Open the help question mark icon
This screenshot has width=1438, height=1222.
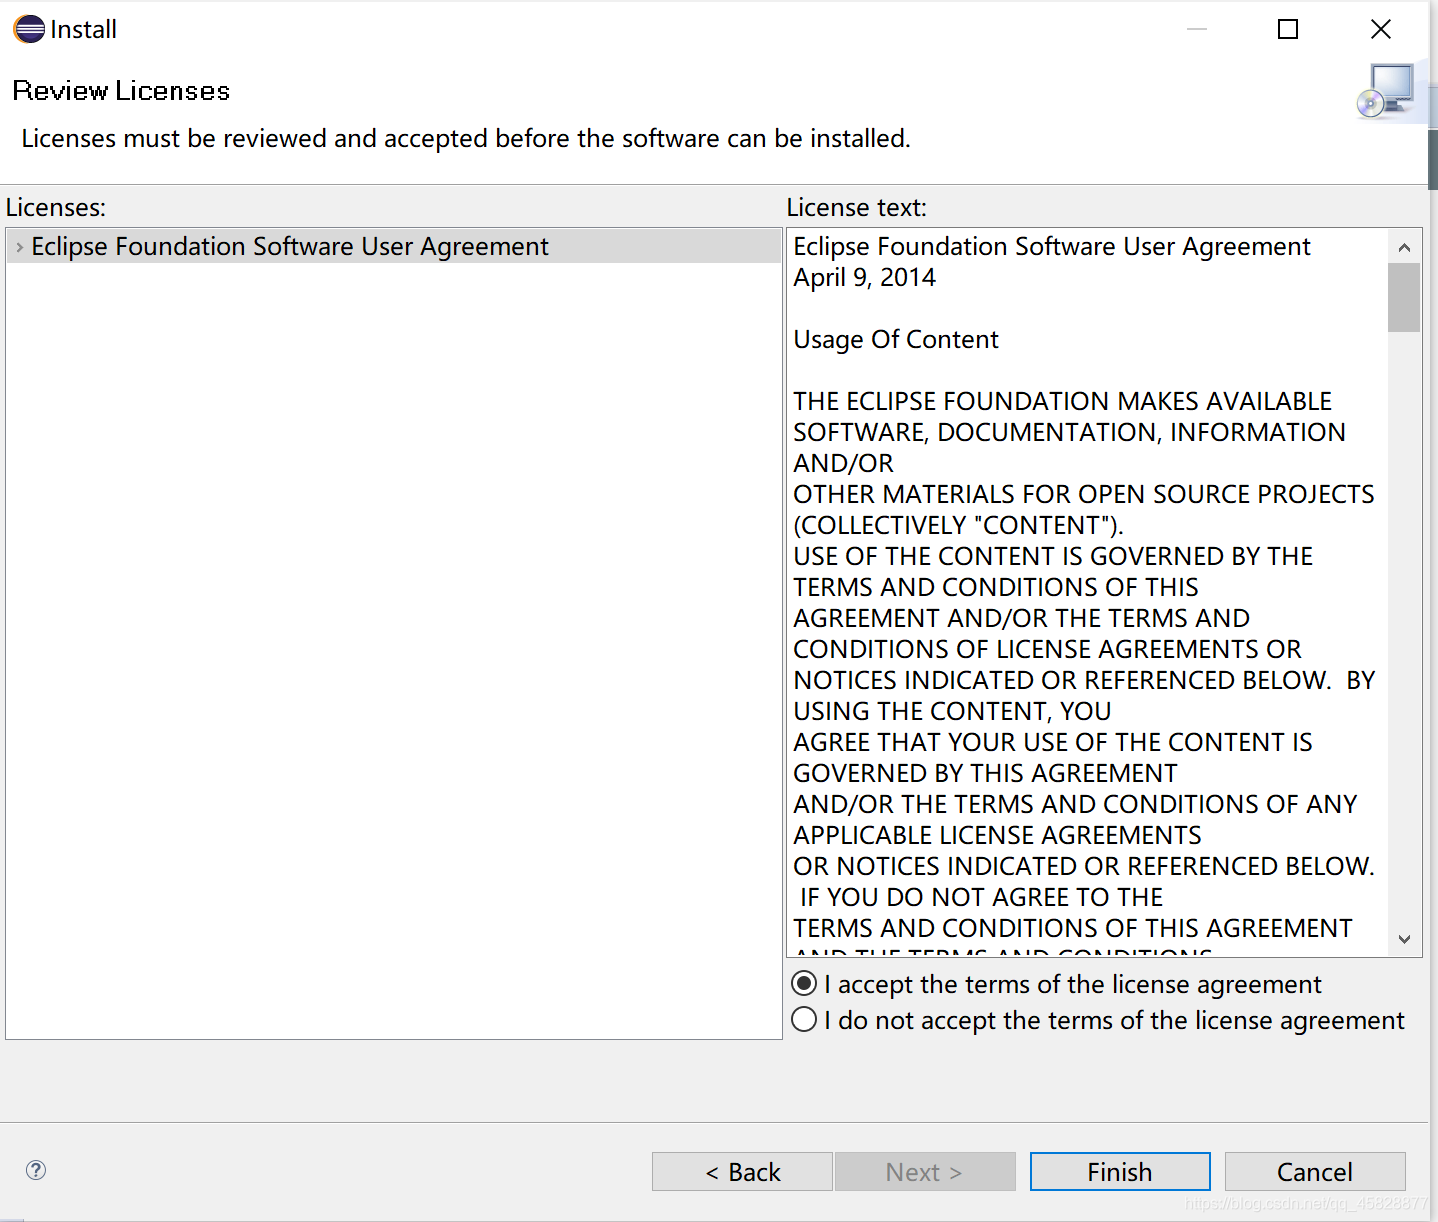36,1170
